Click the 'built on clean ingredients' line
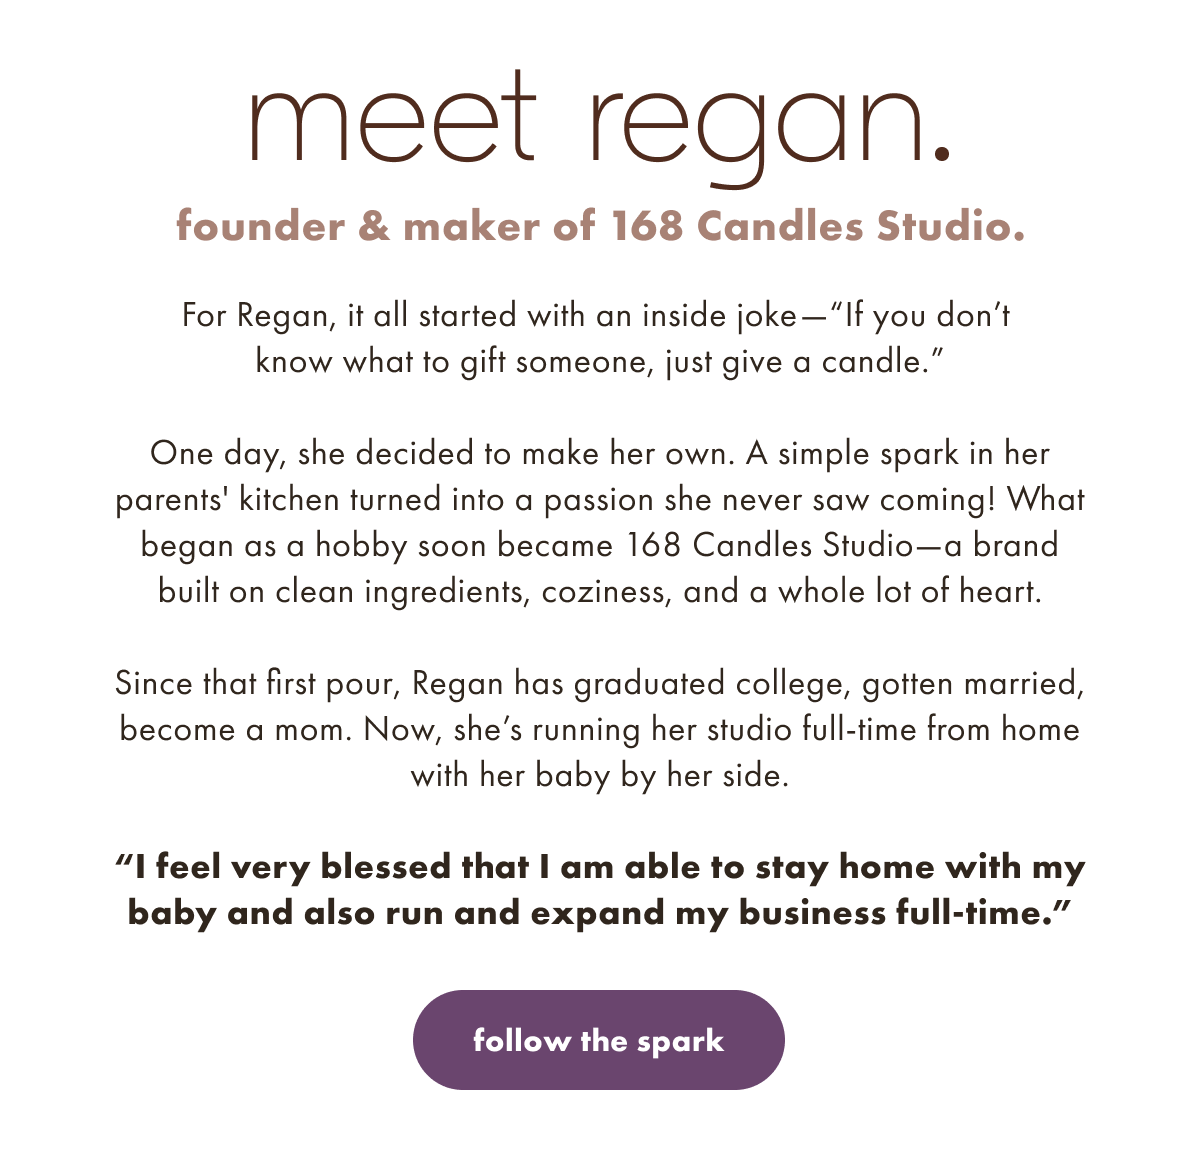 point(600,591)
